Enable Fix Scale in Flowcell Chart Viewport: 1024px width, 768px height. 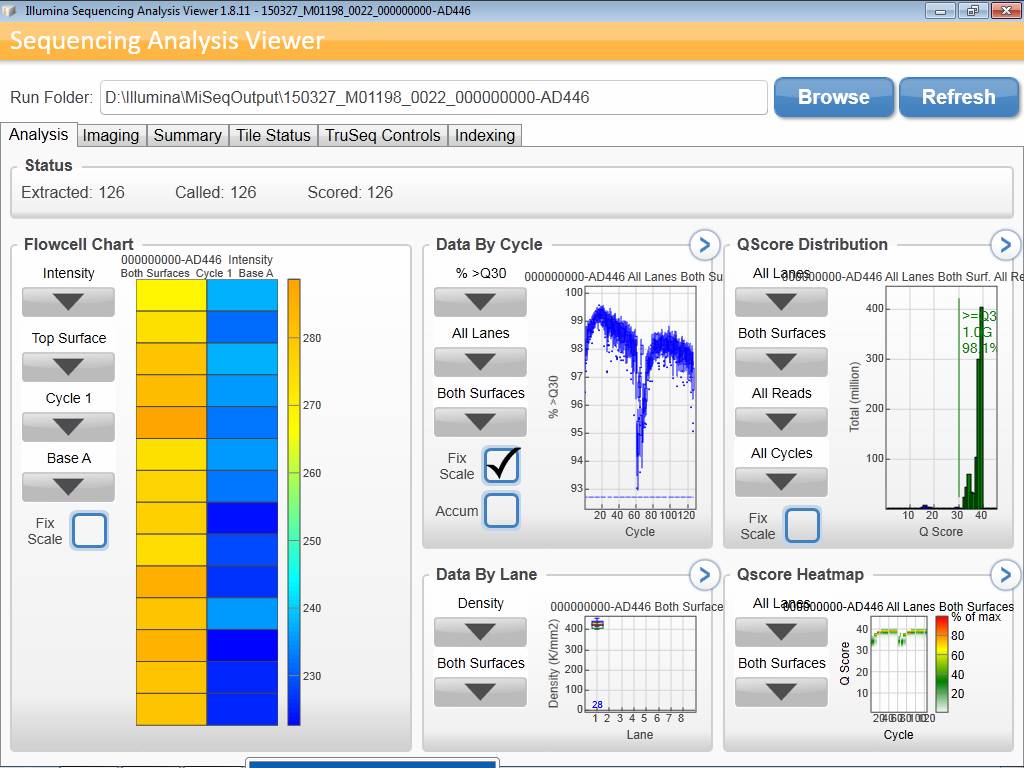[x=89, y=530]
